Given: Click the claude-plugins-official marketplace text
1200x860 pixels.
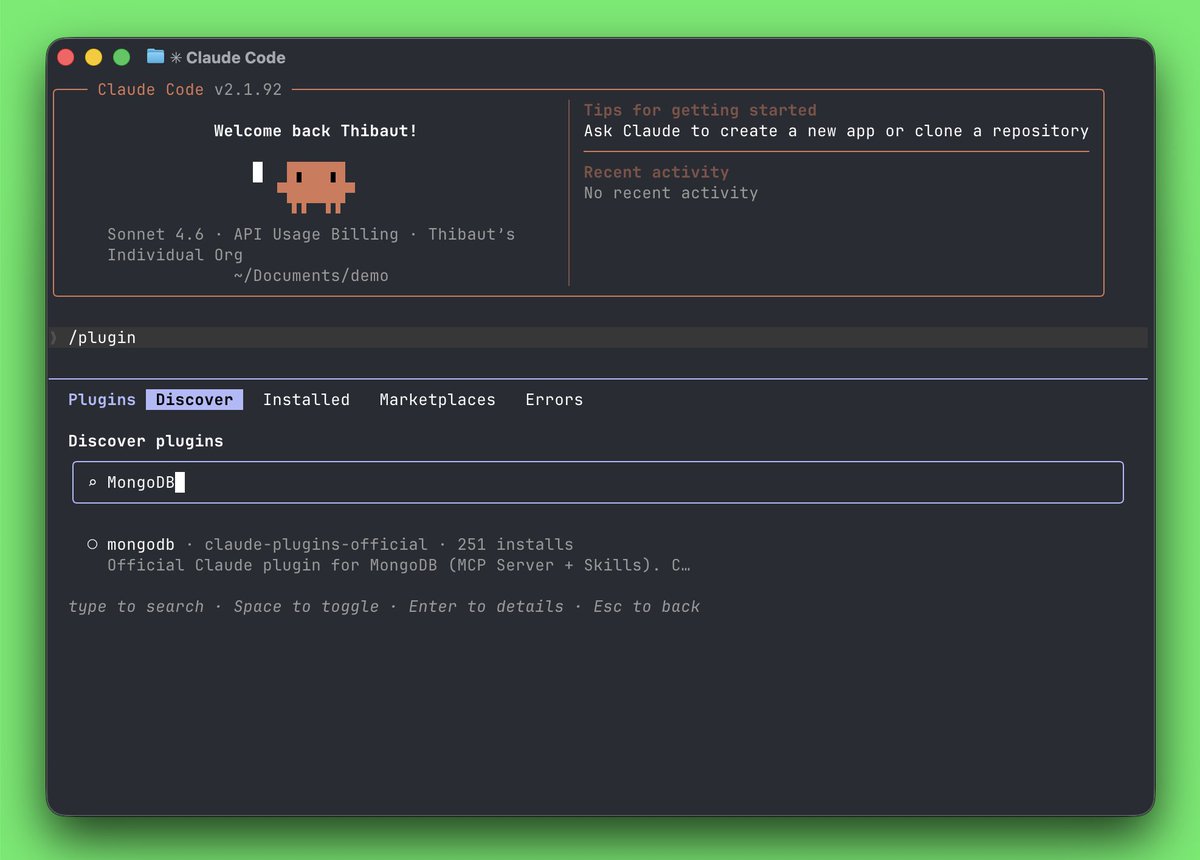Looking at the screenshot, I should tap(316, 545).
